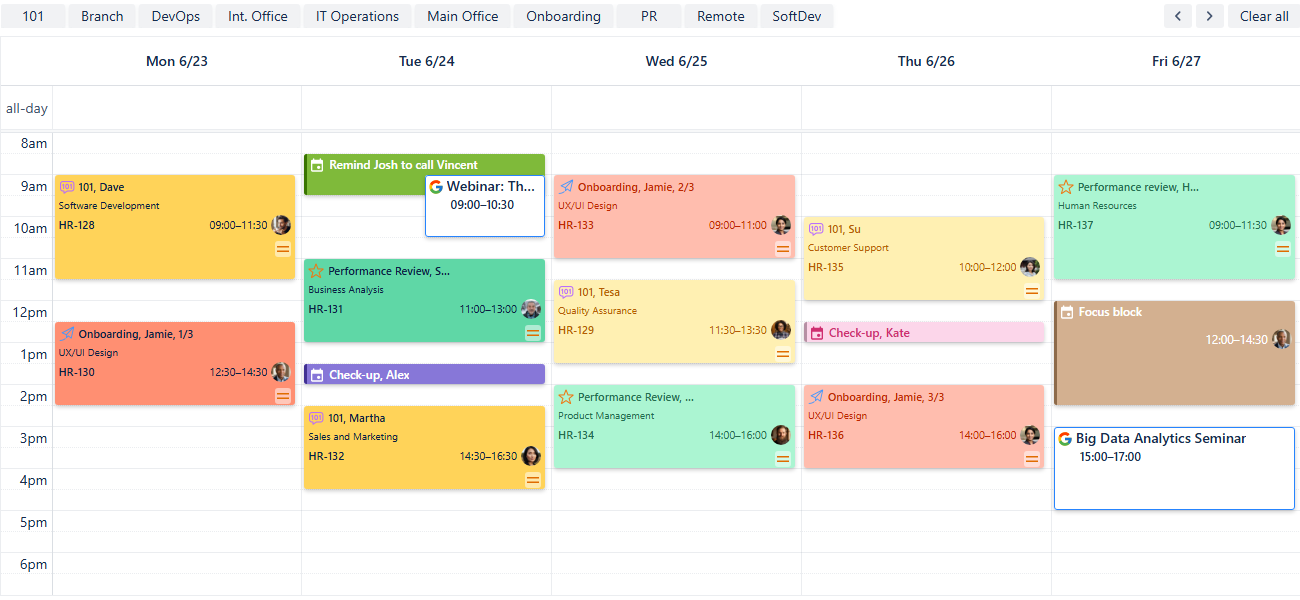Image resolution: width=1300 pixels, height=600 pixels.
Task: Go to the previous week
Action: point(1178,16)
